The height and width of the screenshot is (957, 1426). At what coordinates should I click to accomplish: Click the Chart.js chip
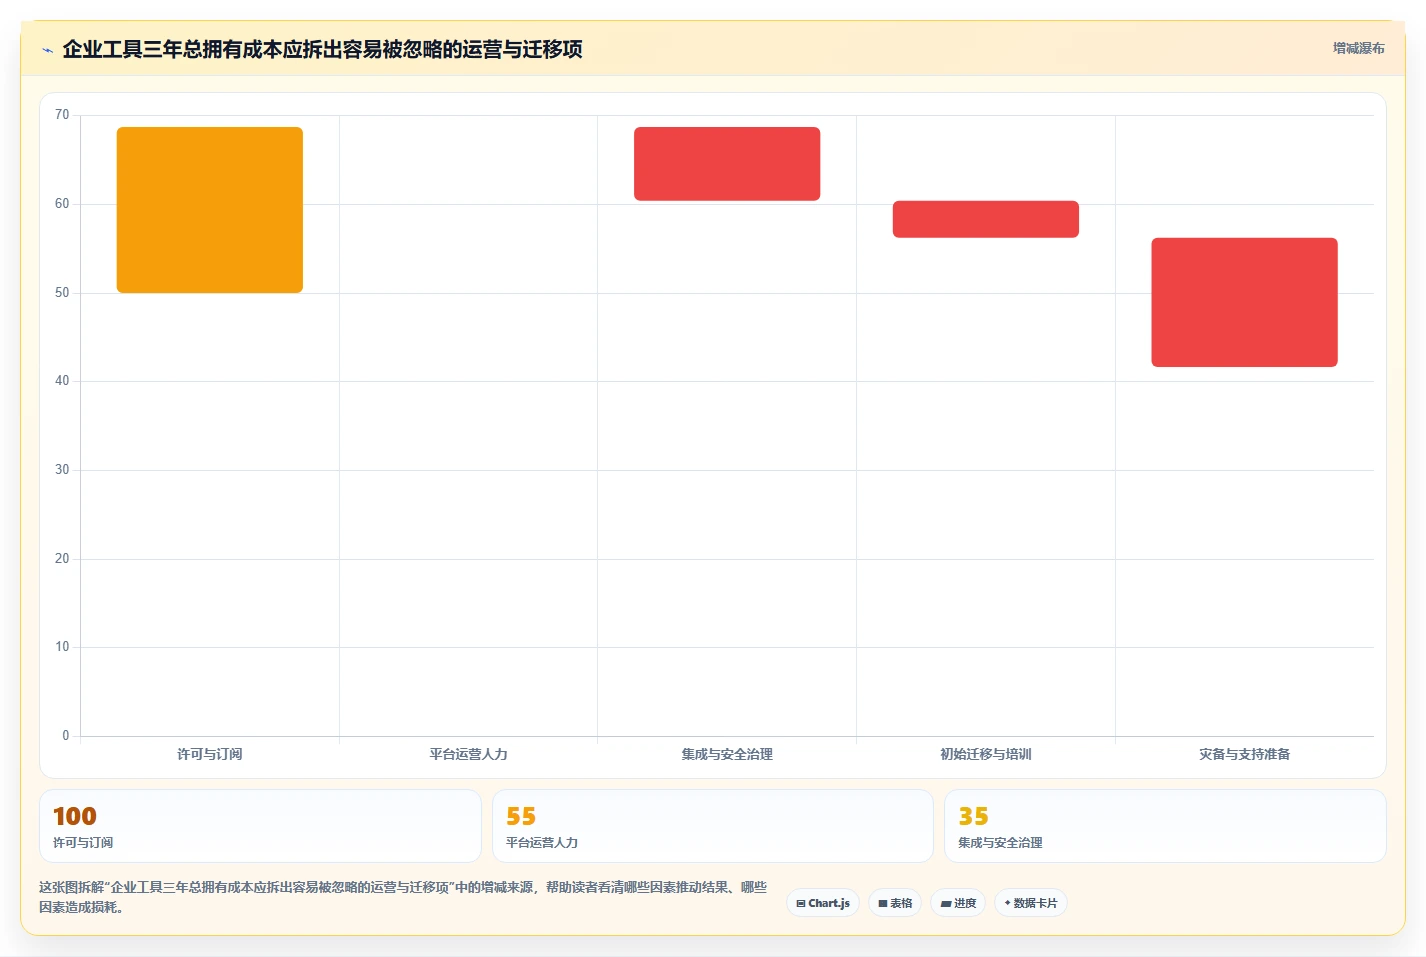823,903
